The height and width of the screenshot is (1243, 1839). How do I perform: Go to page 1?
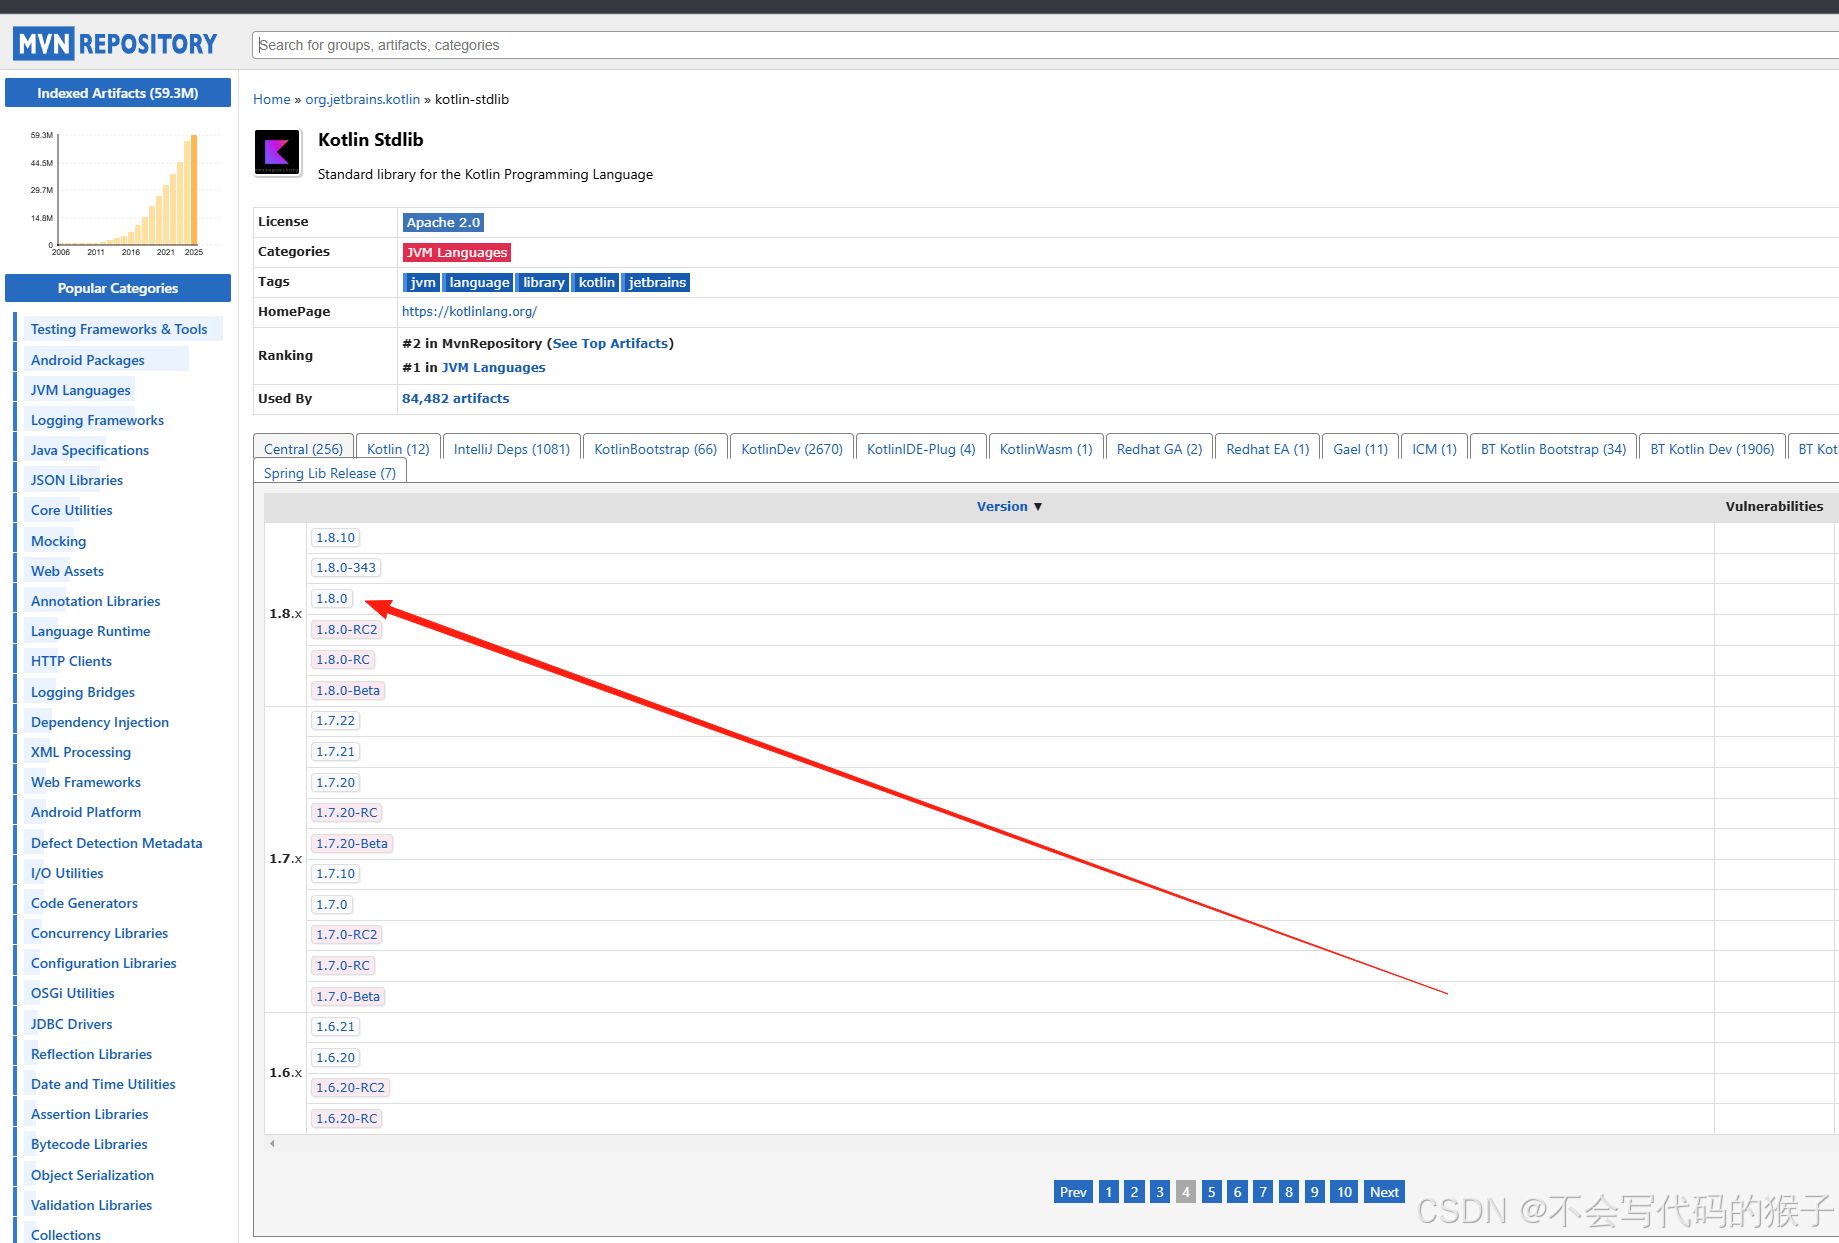1108,1192
